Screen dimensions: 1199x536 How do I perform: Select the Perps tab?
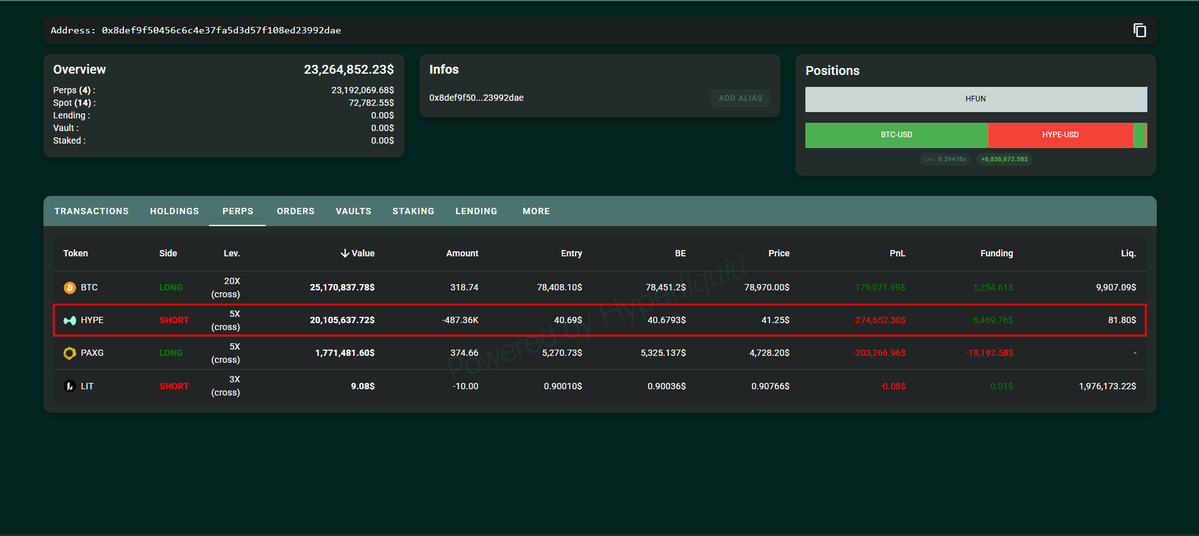[238, 211]
